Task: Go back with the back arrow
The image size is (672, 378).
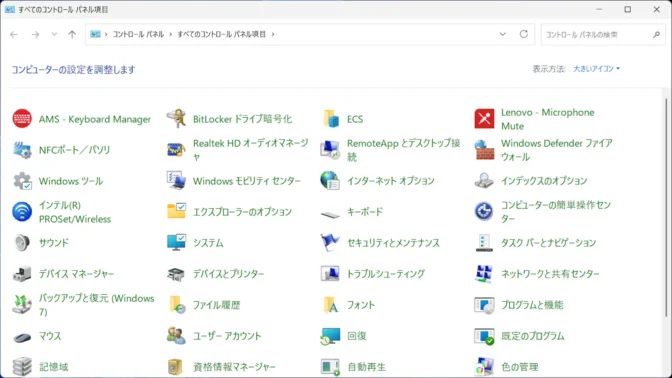Action: pyautogui.click(x=14, y=34)
